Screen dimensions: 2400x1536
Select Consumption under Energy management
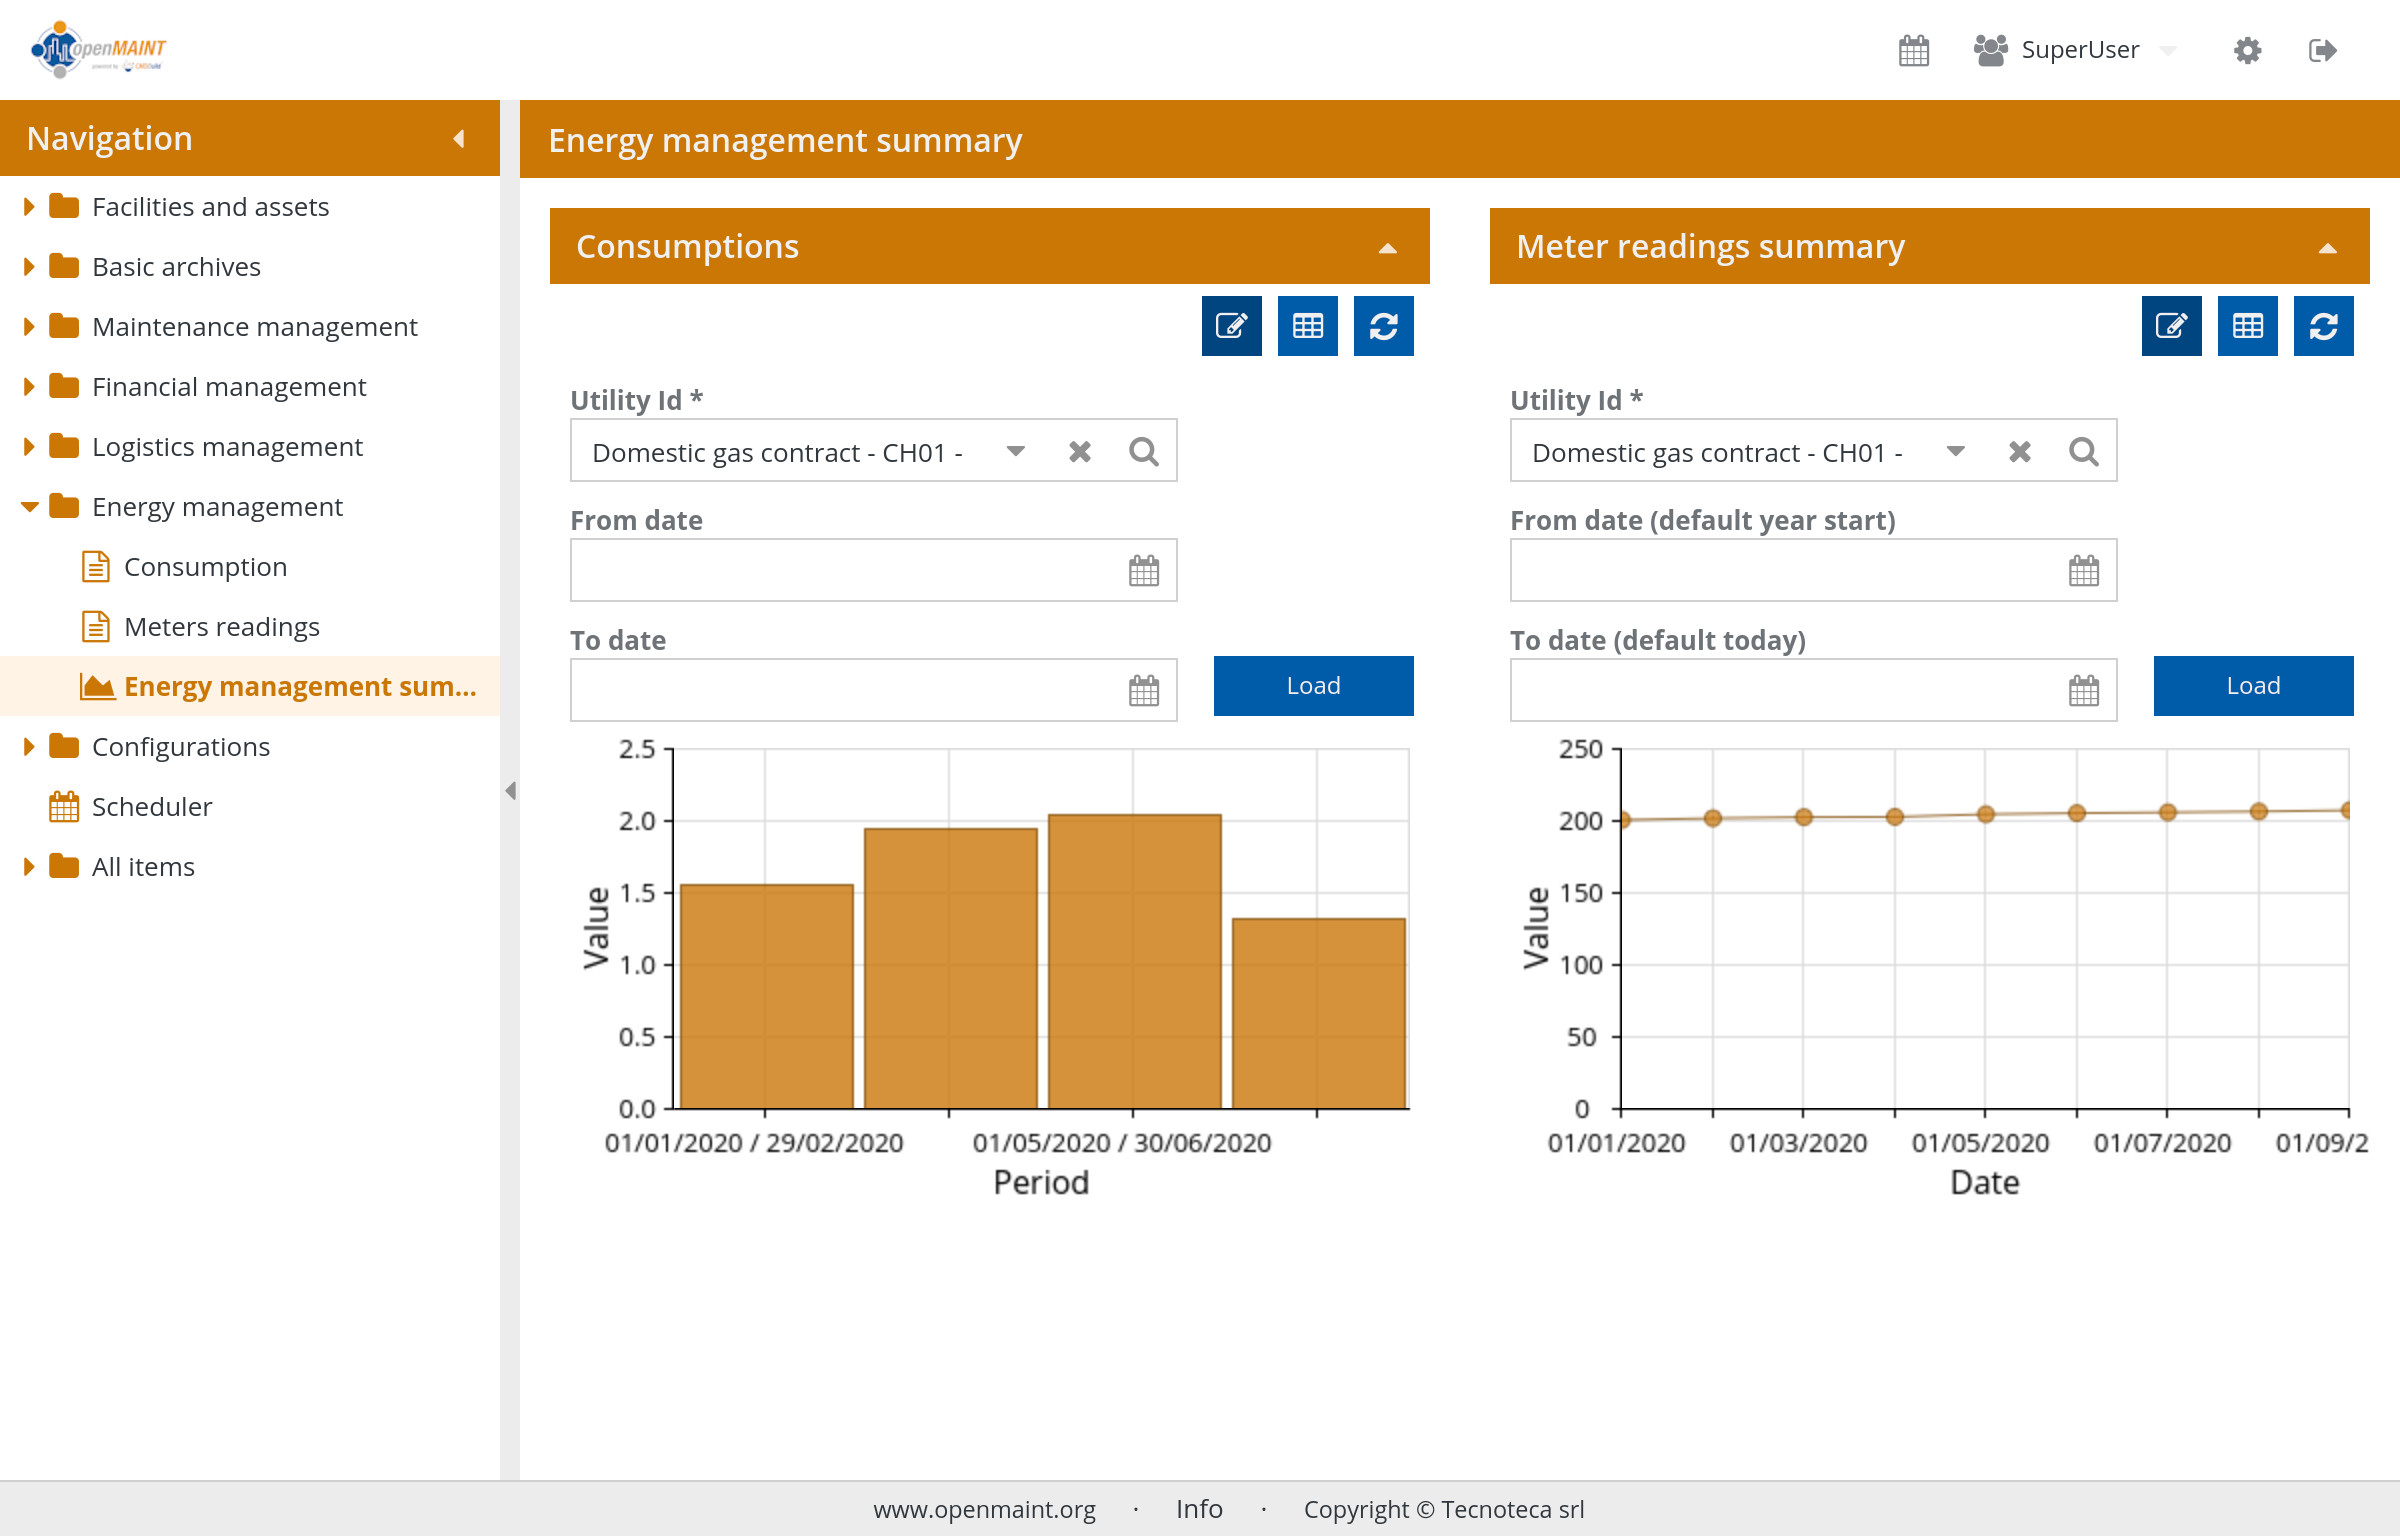(x=205, y=567)
